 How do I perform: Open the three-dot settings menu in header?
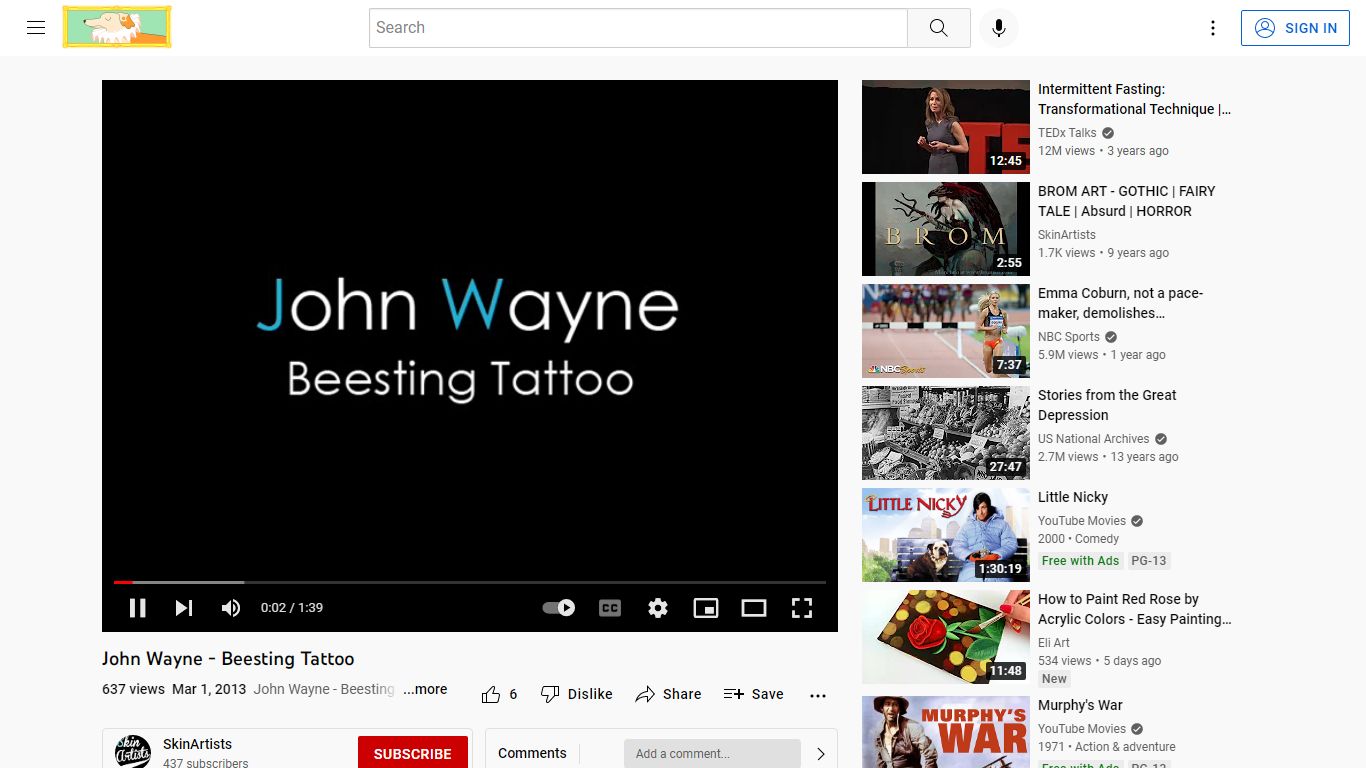(x=1213, y=28)
